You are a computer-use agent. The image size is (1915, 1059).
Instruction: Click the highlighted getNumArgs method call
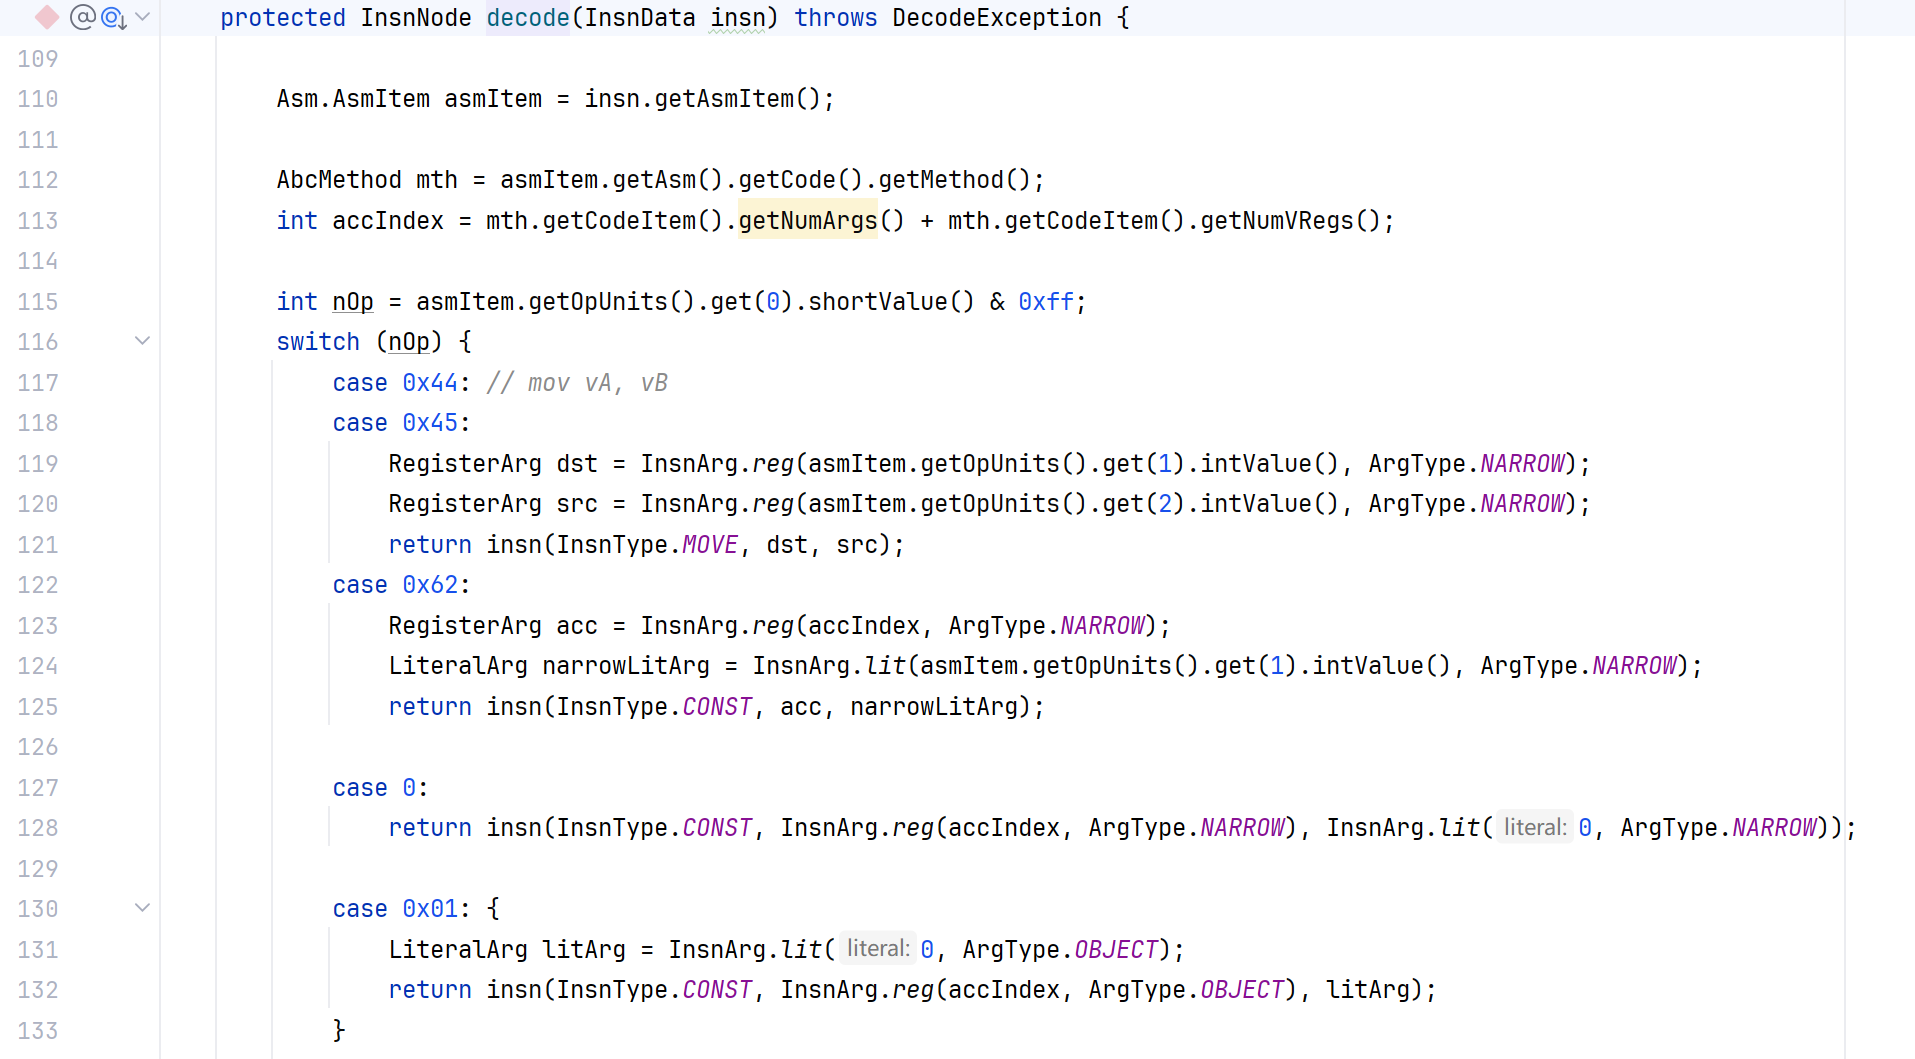tap(807, 220)
